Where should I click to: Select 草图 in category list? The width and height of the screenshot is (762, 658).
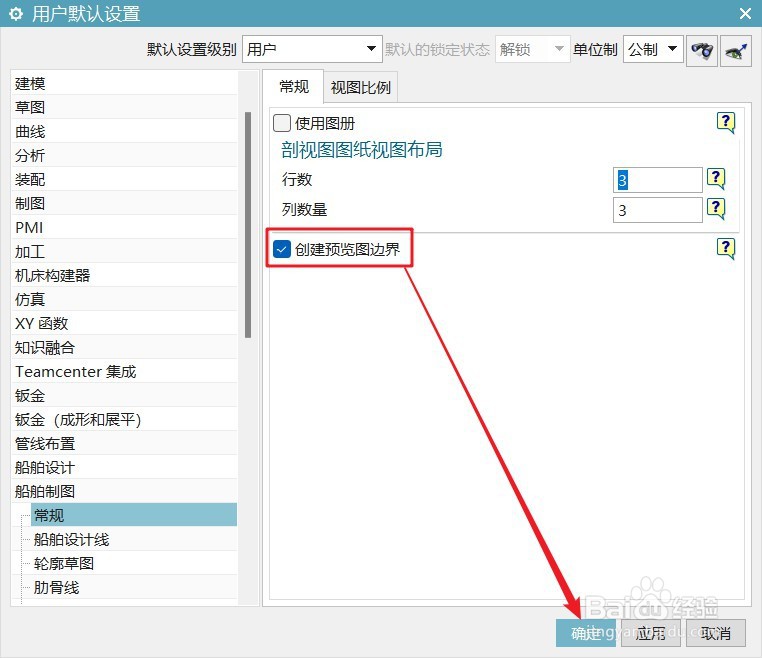coord(124,107)
